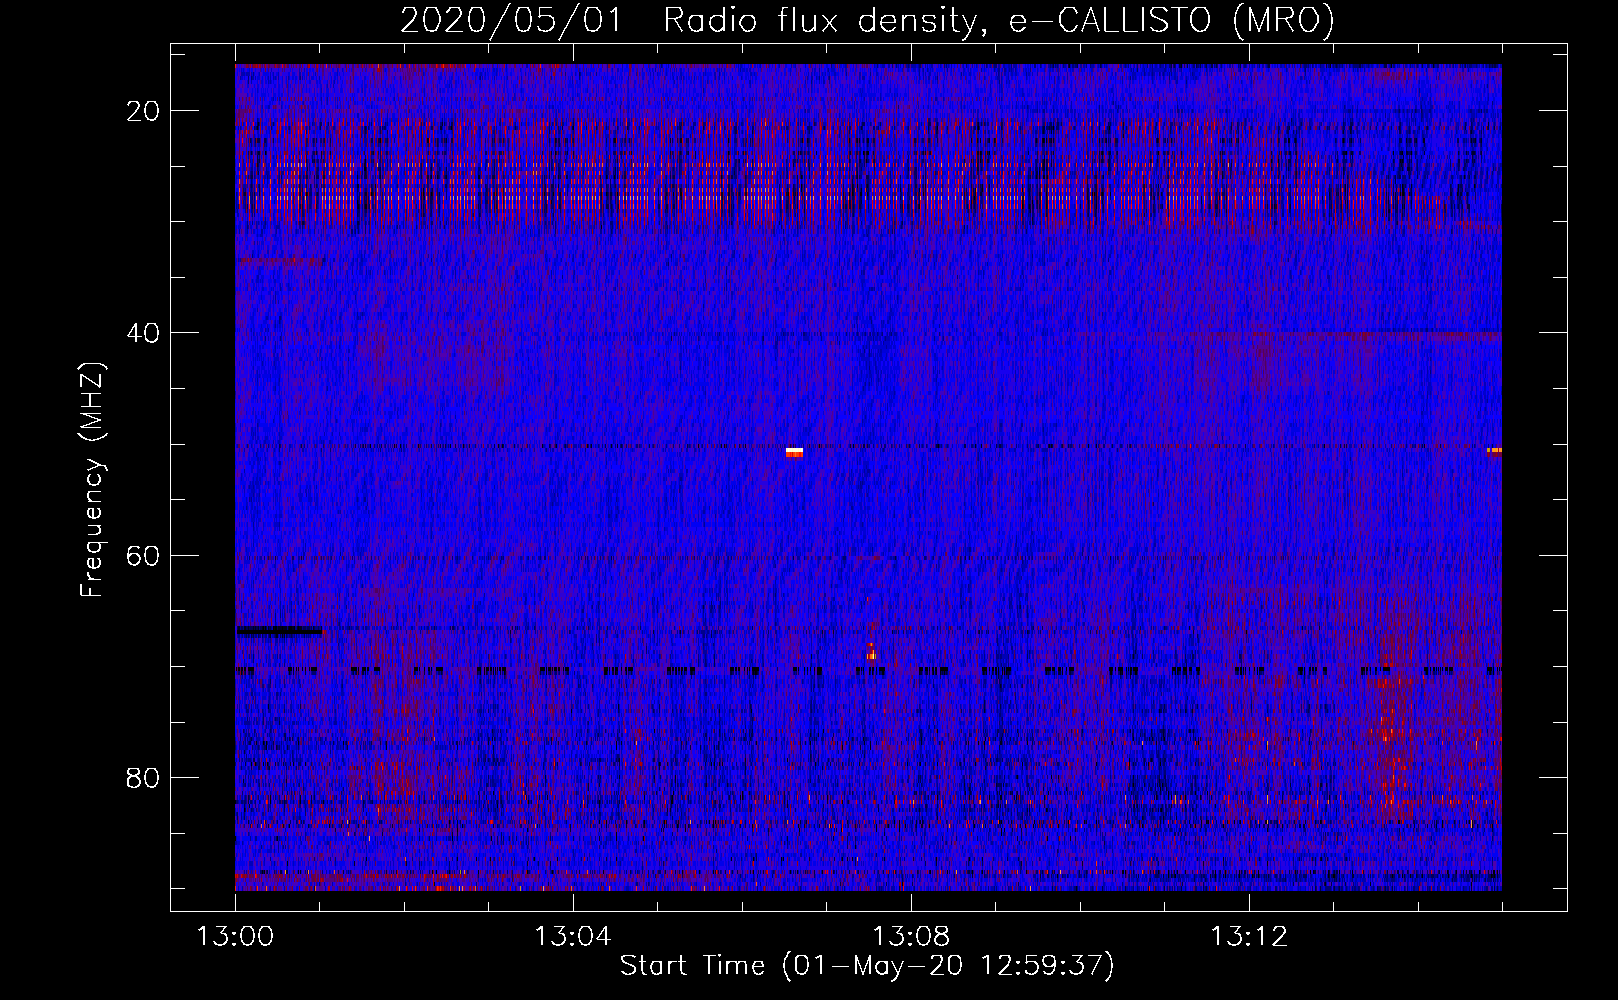Click the "13:04" time tick label
The width and height of the screenshot is (1618, 1000).
pyautogui.click(x=572, y=937)
